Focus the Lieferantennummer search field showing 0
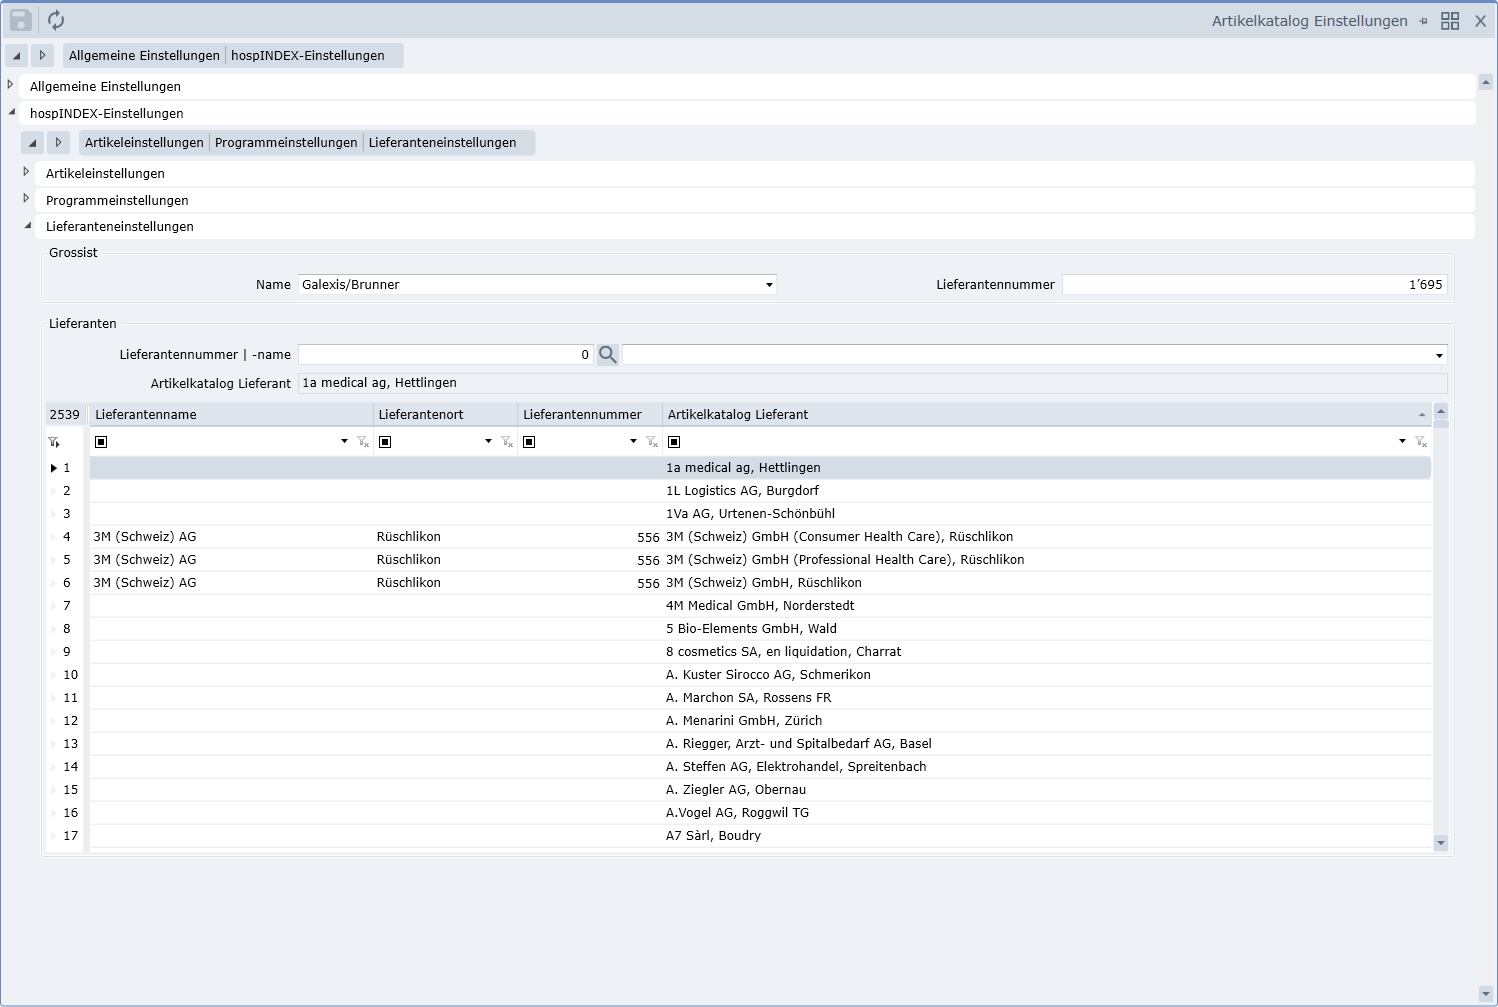The image size is (1498, 1007). click(x=446, y=355)
